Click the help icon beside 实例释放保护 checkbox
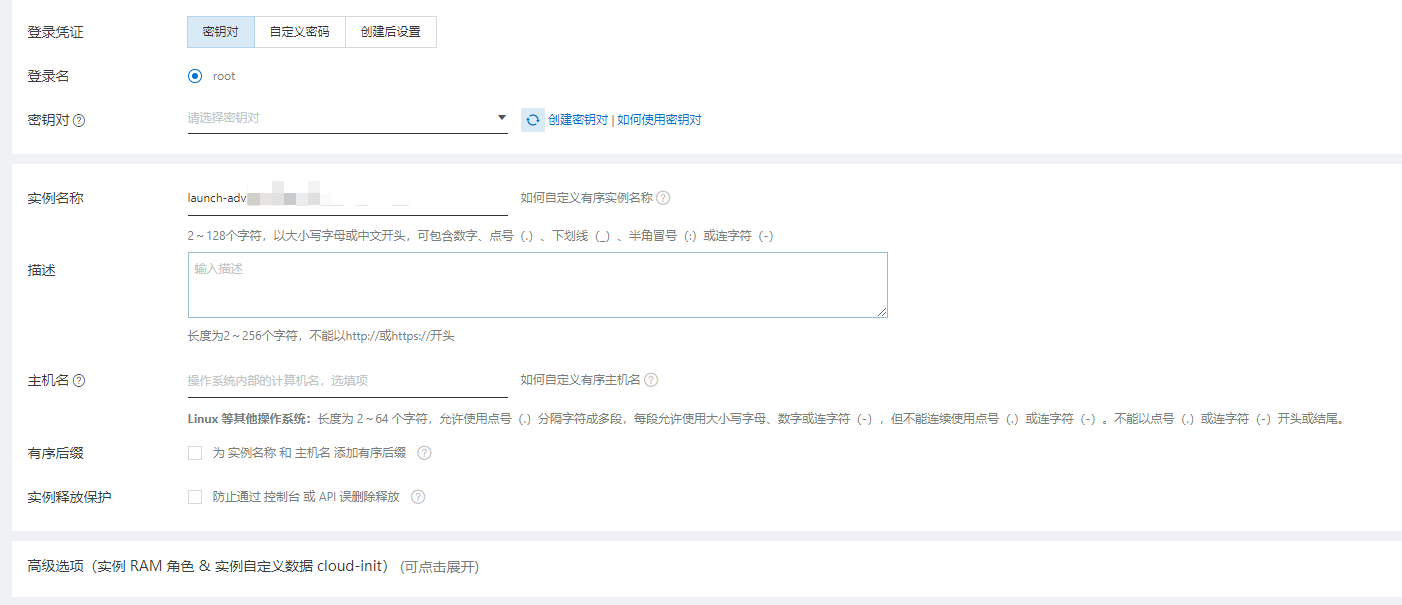The height and width of the screenshot is (605, 1402). (x=417, y=496)
